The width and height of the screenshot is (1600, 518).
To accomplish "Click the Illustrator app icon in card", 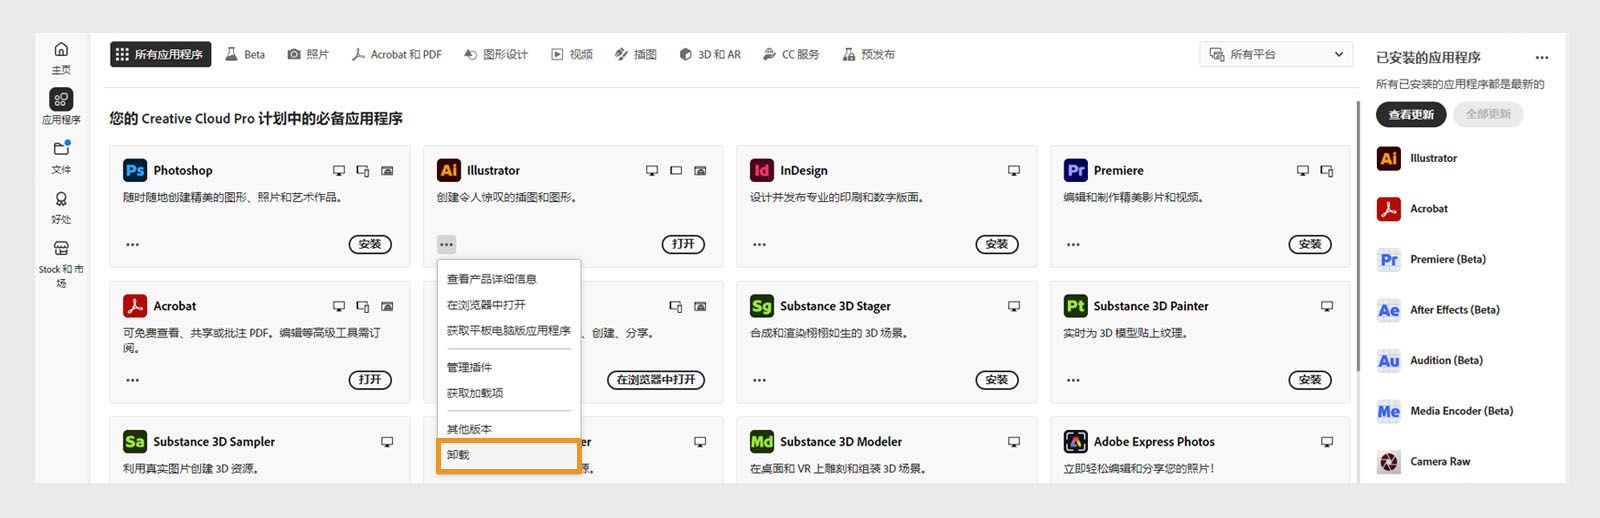I will [449, 170].
